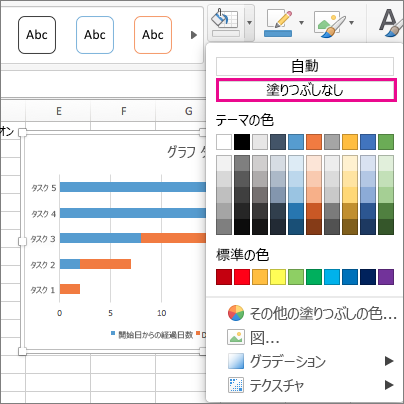Expand the Shape Outline dropdown arrow
Image resolution: width=404 pixels, height=404 pixels.
(x=301, y=23)
